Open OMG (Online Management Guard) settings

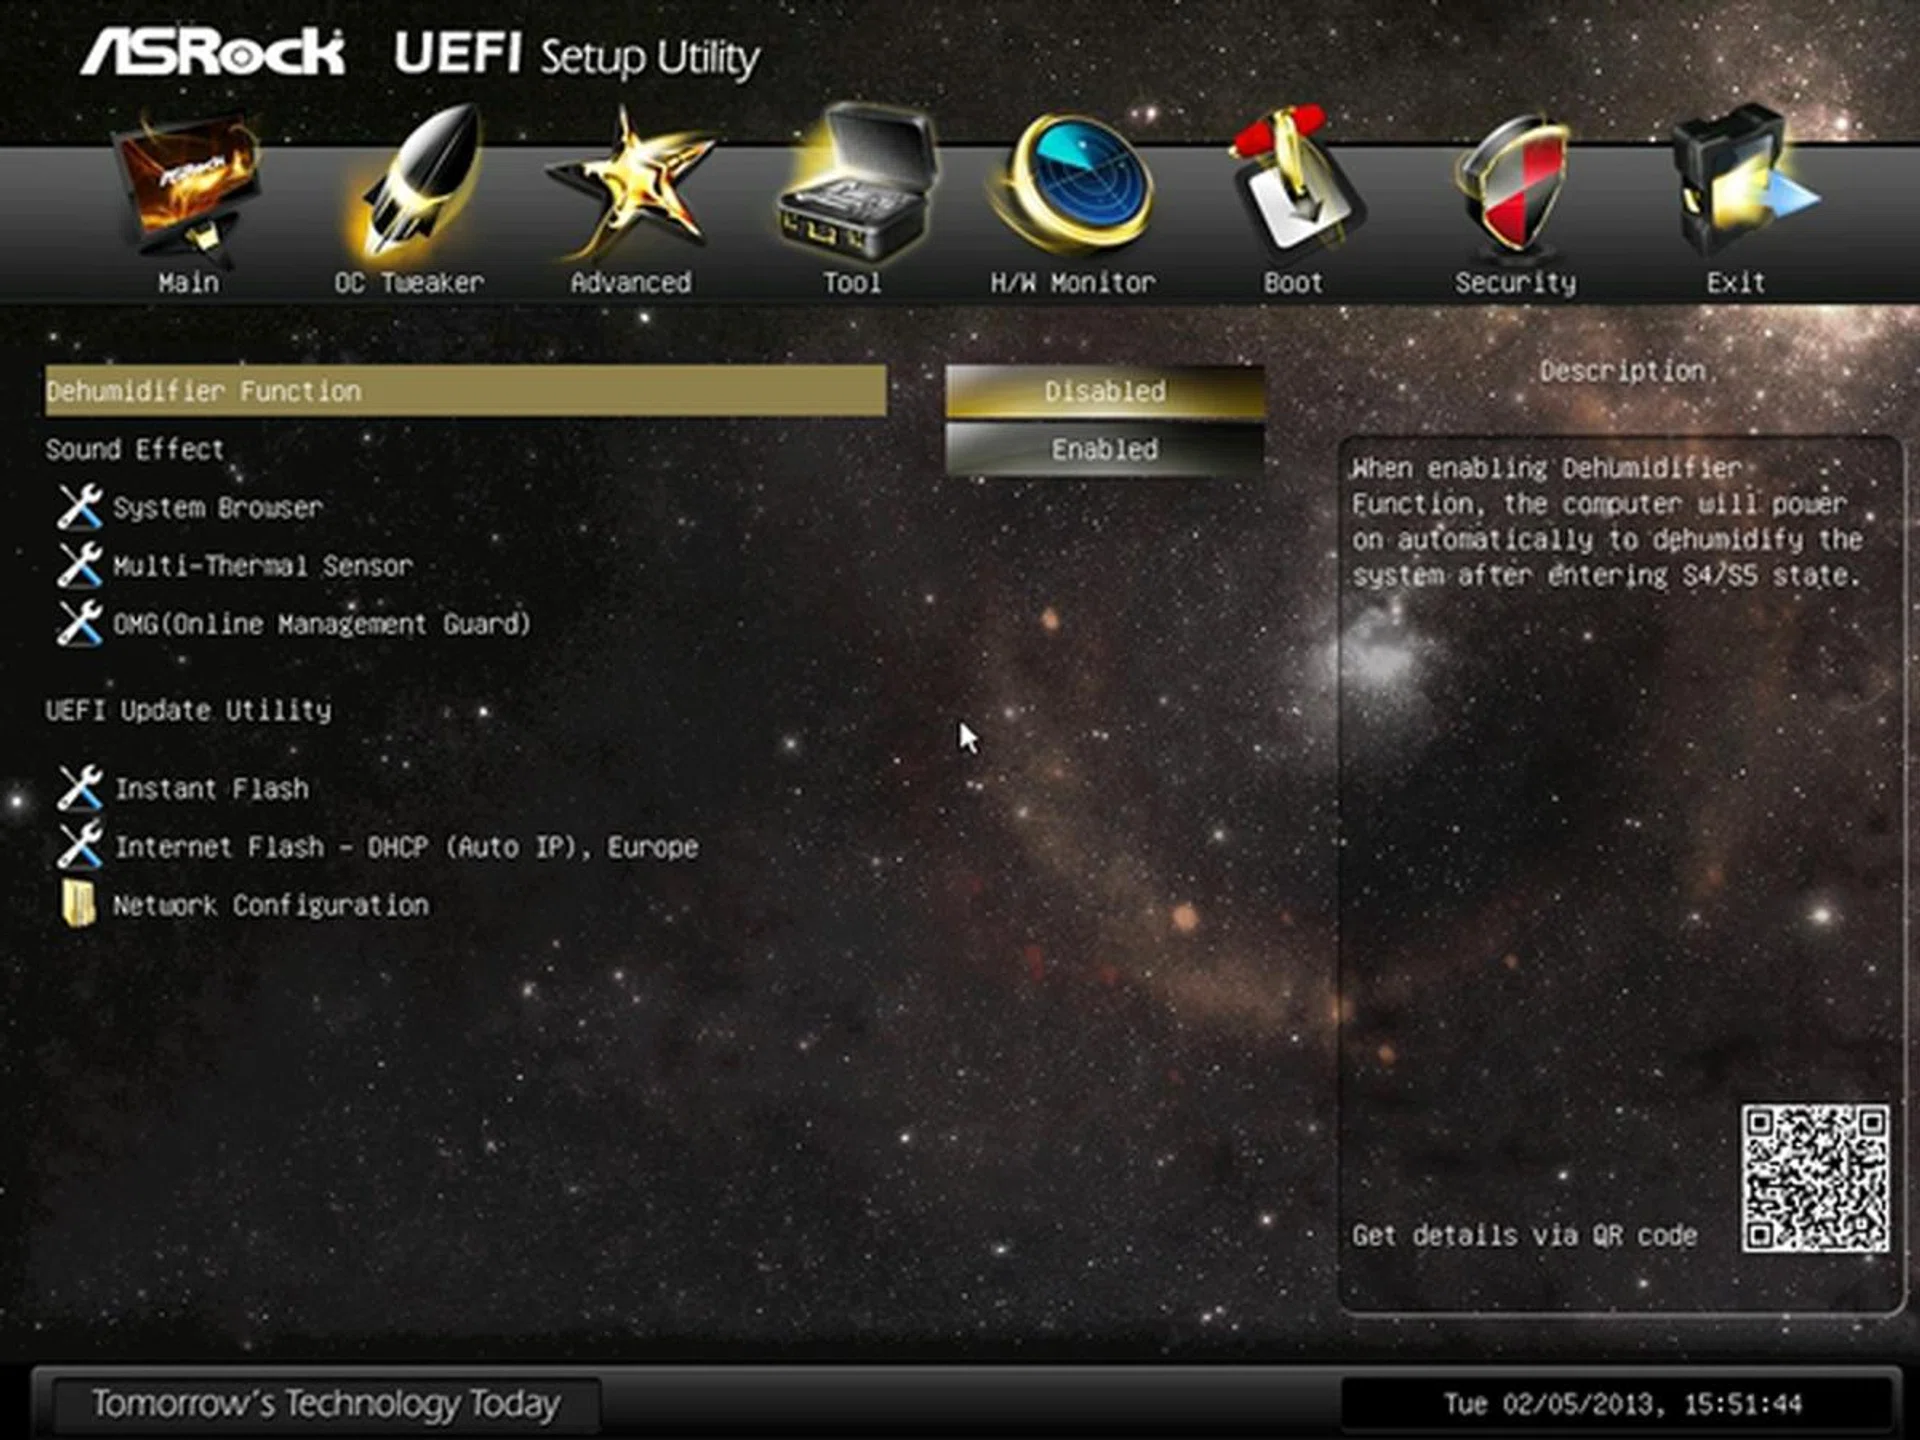(x=321, y=624)
